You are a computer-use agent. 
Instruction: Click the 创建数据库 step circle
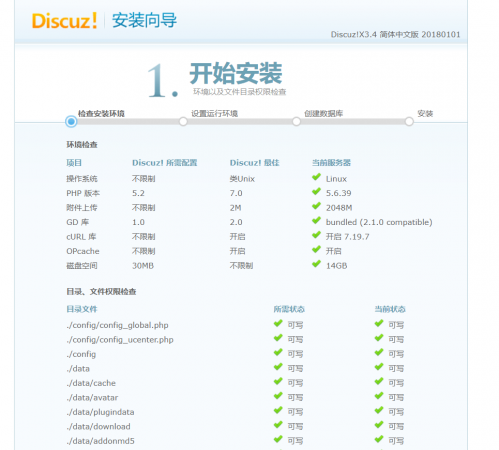296,122
